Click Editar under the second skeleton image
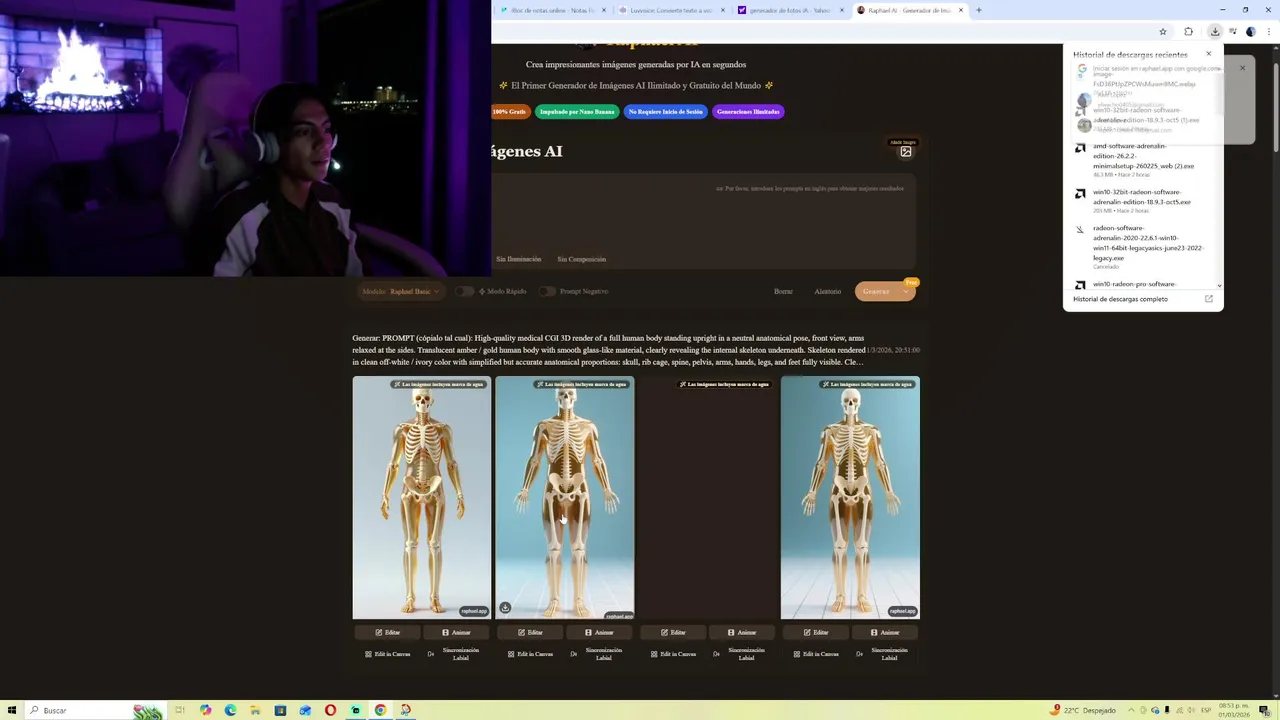The height and width of the screenshot is (720, 1280). pos(530,632)
